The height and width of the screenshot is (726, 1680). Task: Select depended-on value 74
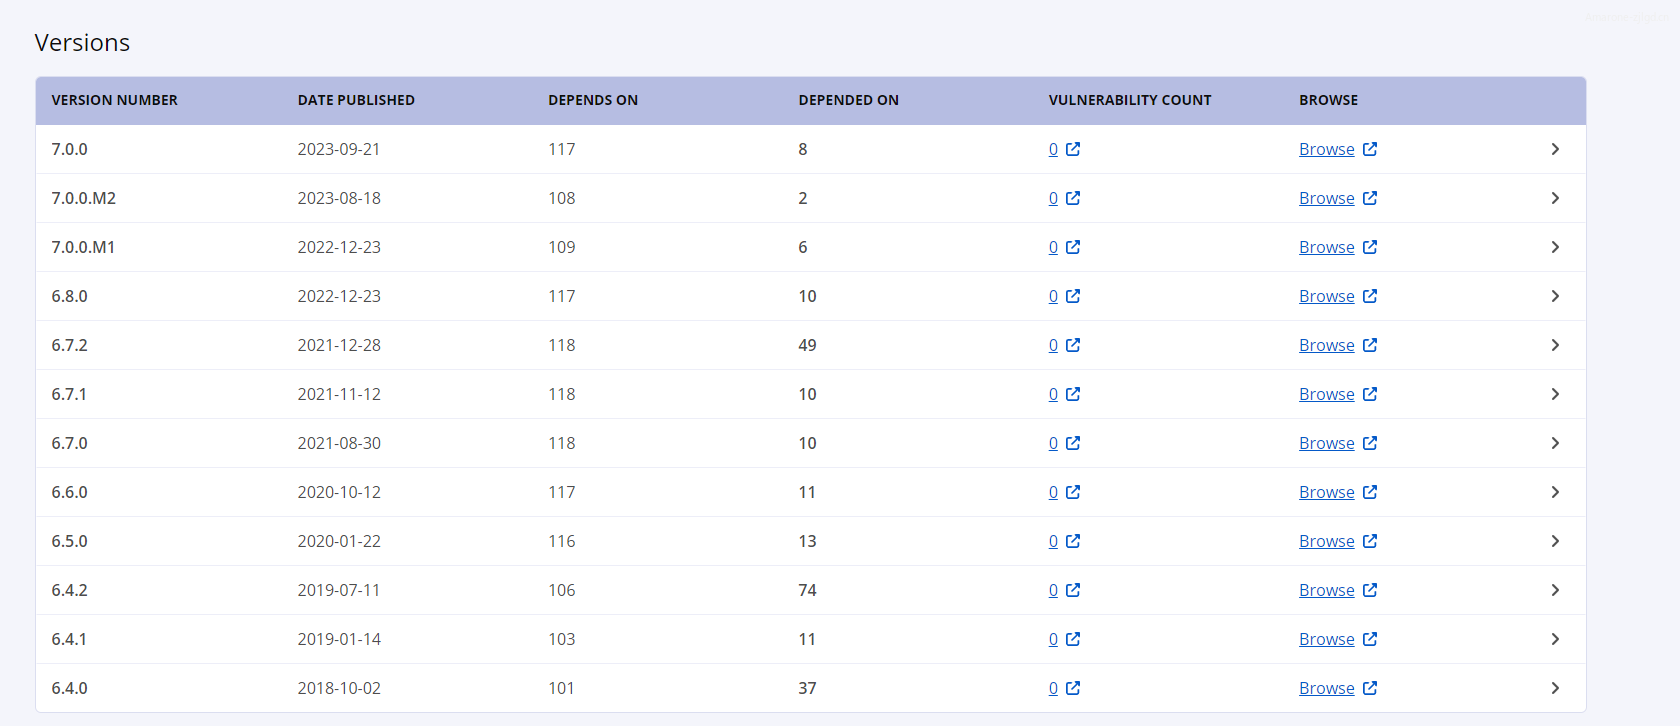tap(807, 590)
